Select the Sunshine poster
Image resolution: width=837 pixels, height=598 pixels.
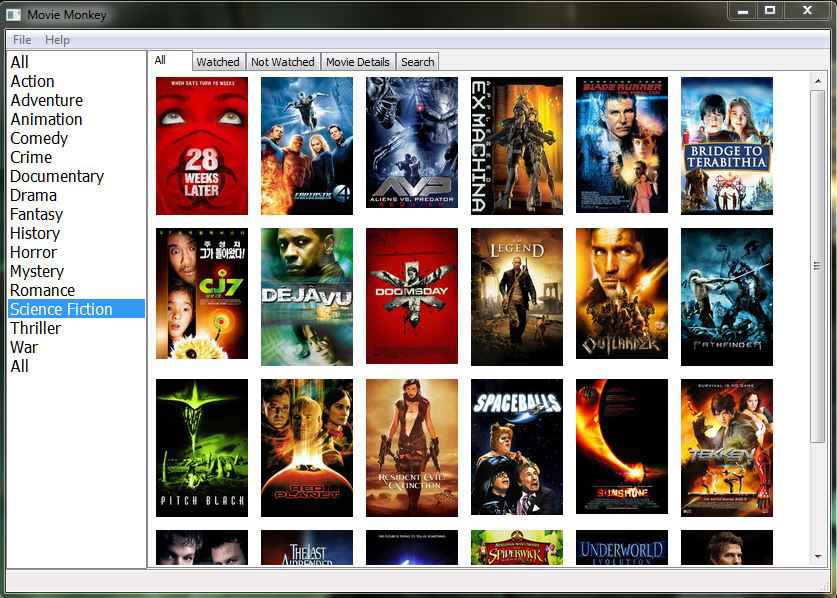point(622,446)
